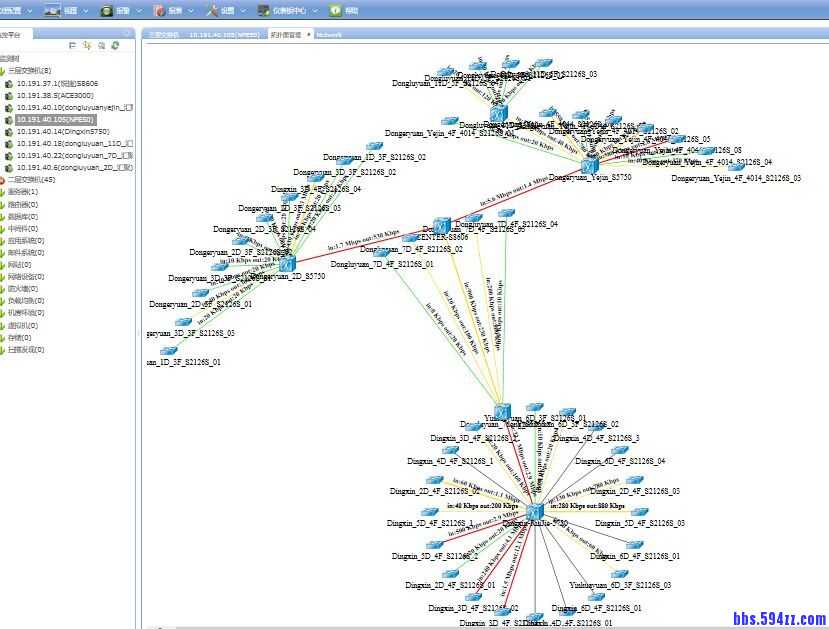Collapse the layer-3 switches (8) tree group
The width and height of the screenshot is (829, 629).
pos(4,71)
